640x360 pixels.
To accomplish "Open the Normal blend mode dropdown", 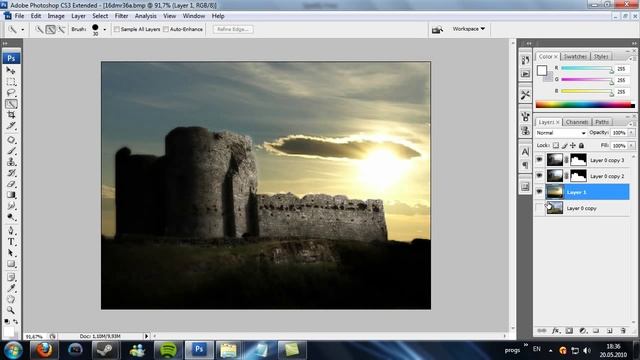I will tap(560, 133).
